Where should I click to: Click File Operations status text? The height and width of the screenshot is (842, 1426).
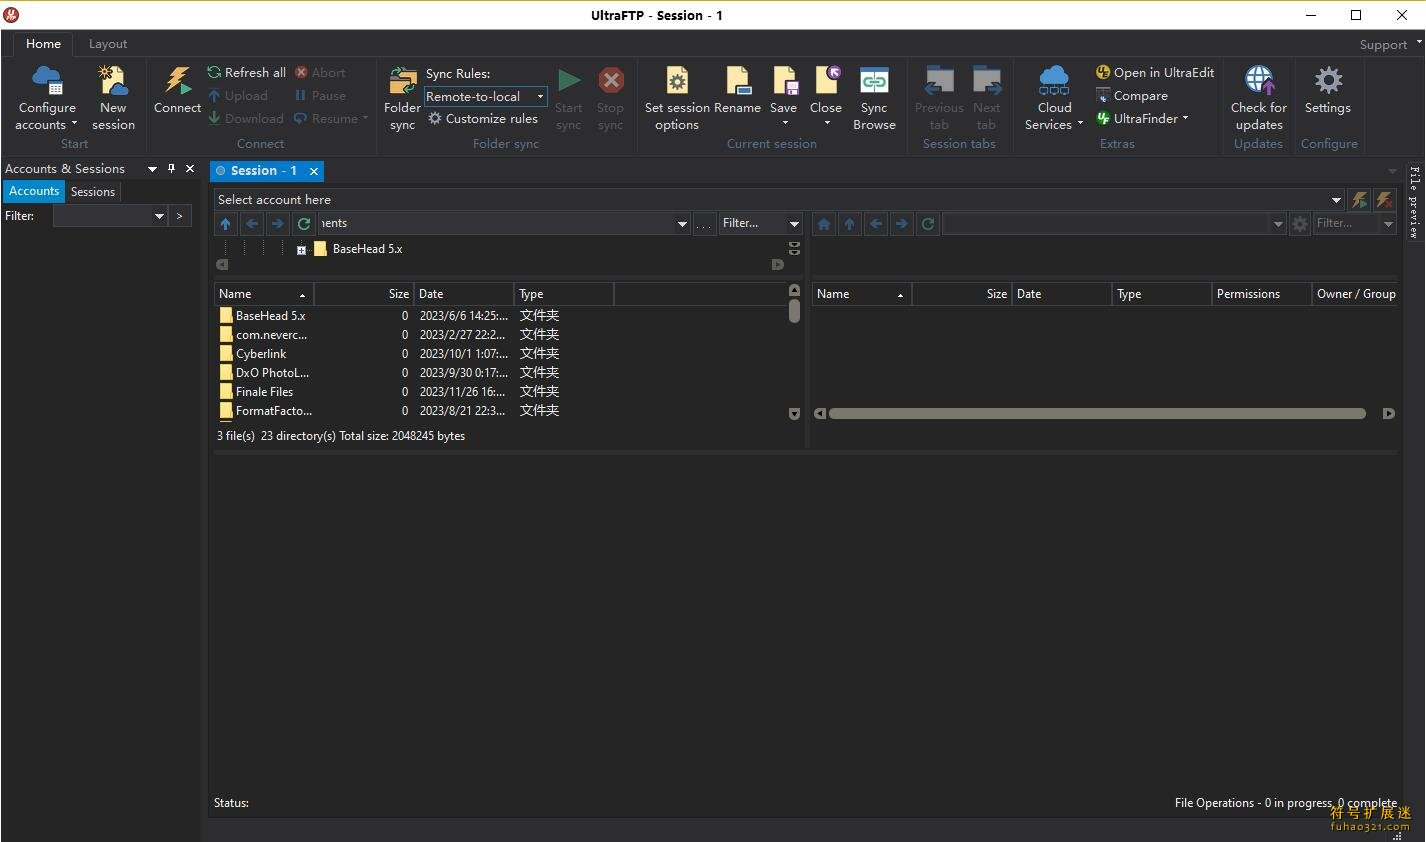1285,803
